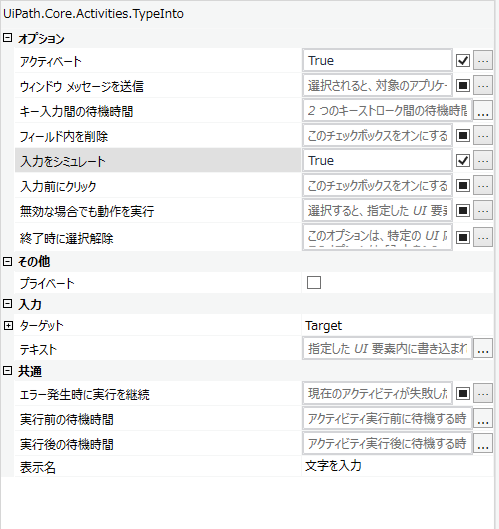Click the 表示名 value 文字を入力
The height and width of the screenshot is (529, 499).
point(333,466)
